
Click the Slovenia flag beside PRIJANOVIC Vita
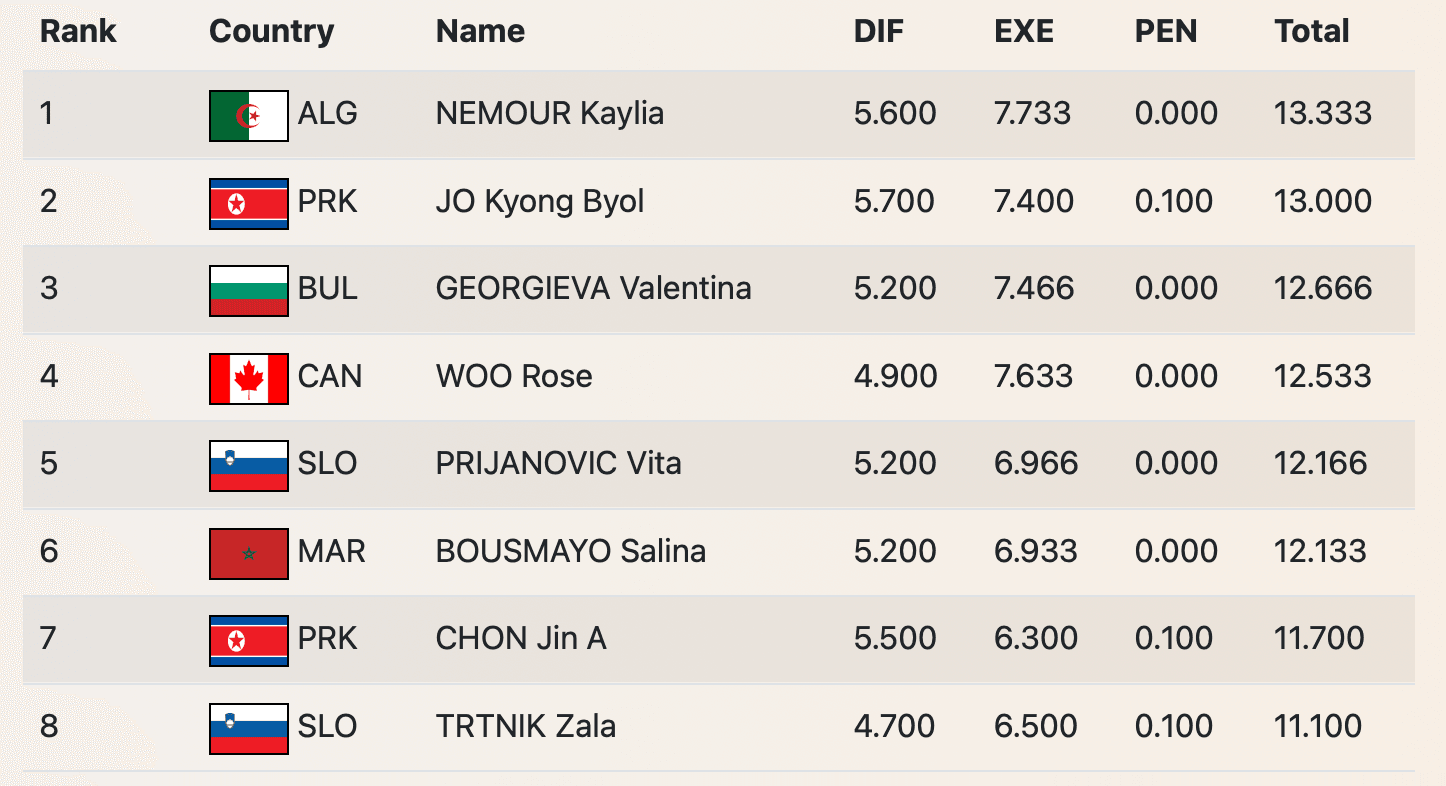(249, 465)
